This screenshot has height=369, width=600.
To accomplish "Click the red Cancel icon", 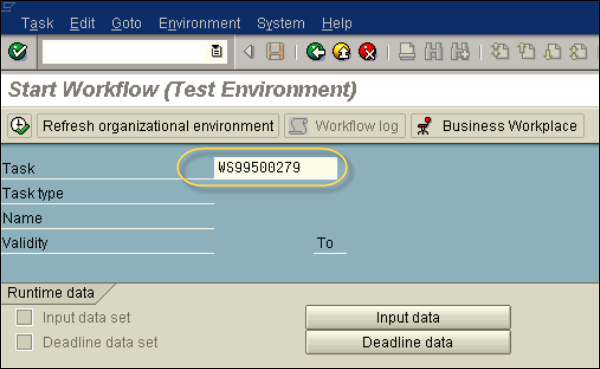I will pos(368,52).
